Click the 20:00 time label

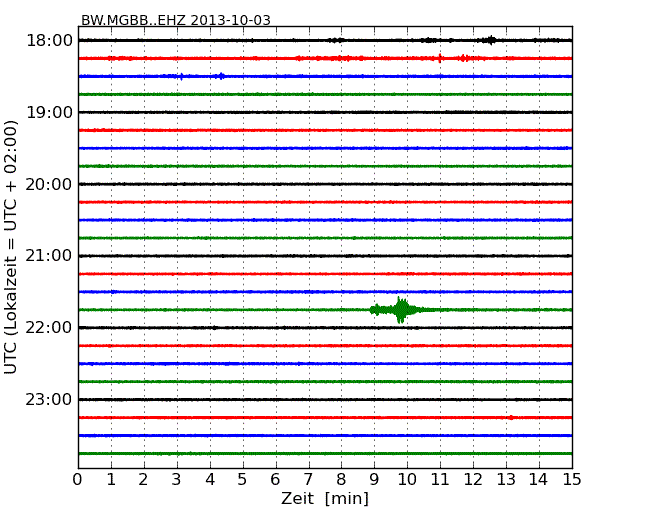(x=49, y=184)
